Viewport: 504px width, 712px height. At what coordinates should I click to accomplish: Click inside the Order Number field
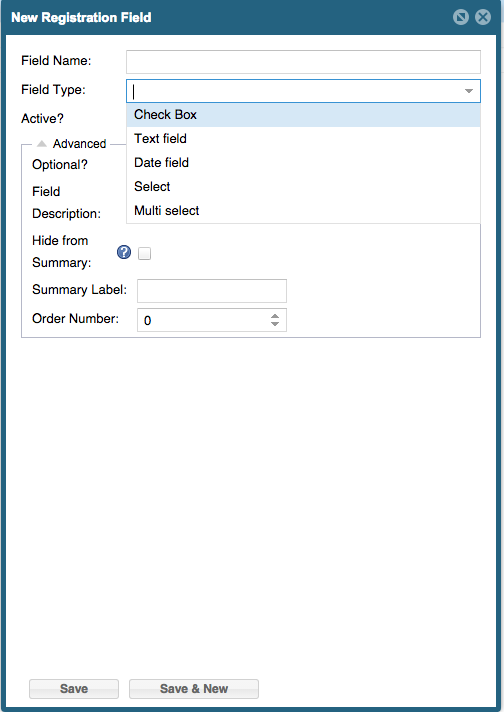click(x=203, y=320)
